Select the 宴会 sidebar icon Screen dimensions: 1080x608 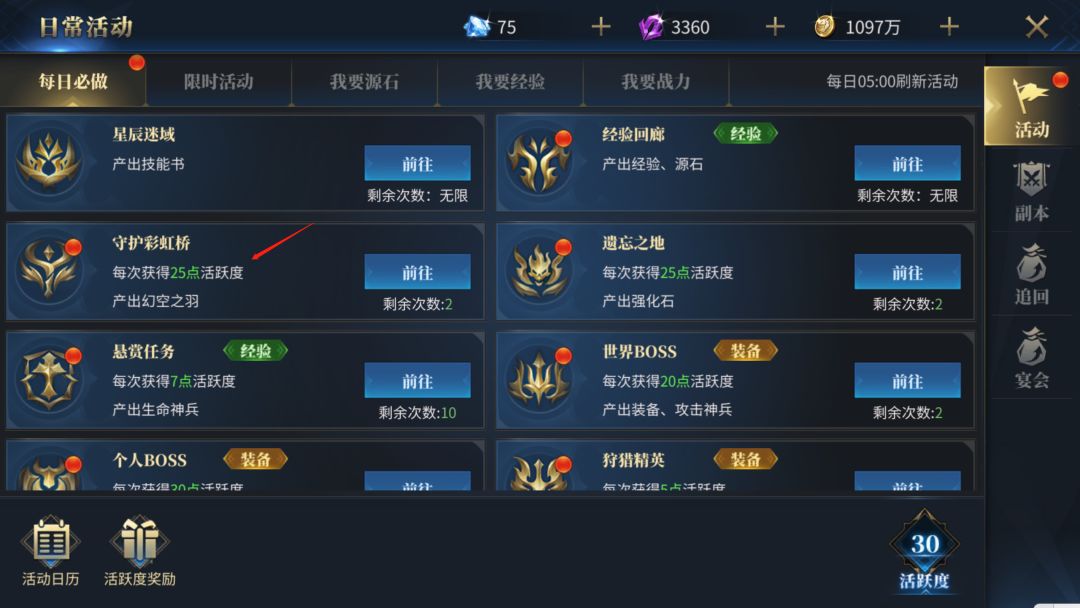tap(1031, 358)
